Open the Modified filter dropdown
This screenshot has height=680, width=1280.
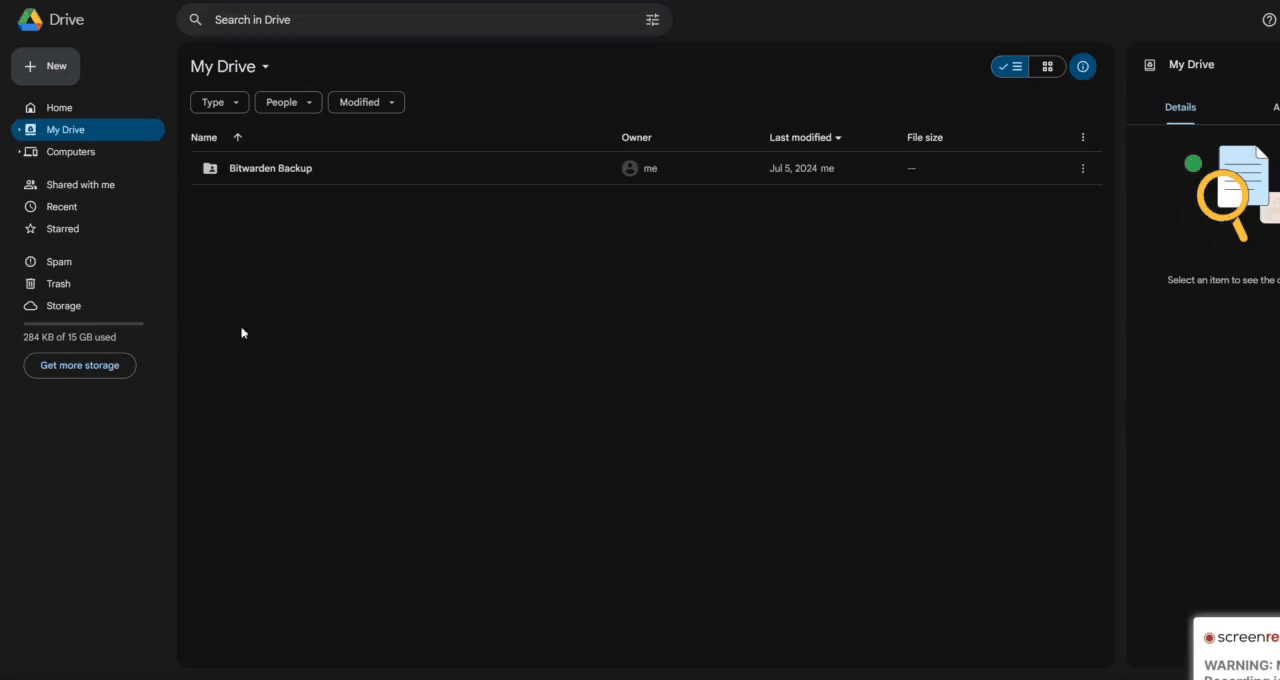pos(366,102)
